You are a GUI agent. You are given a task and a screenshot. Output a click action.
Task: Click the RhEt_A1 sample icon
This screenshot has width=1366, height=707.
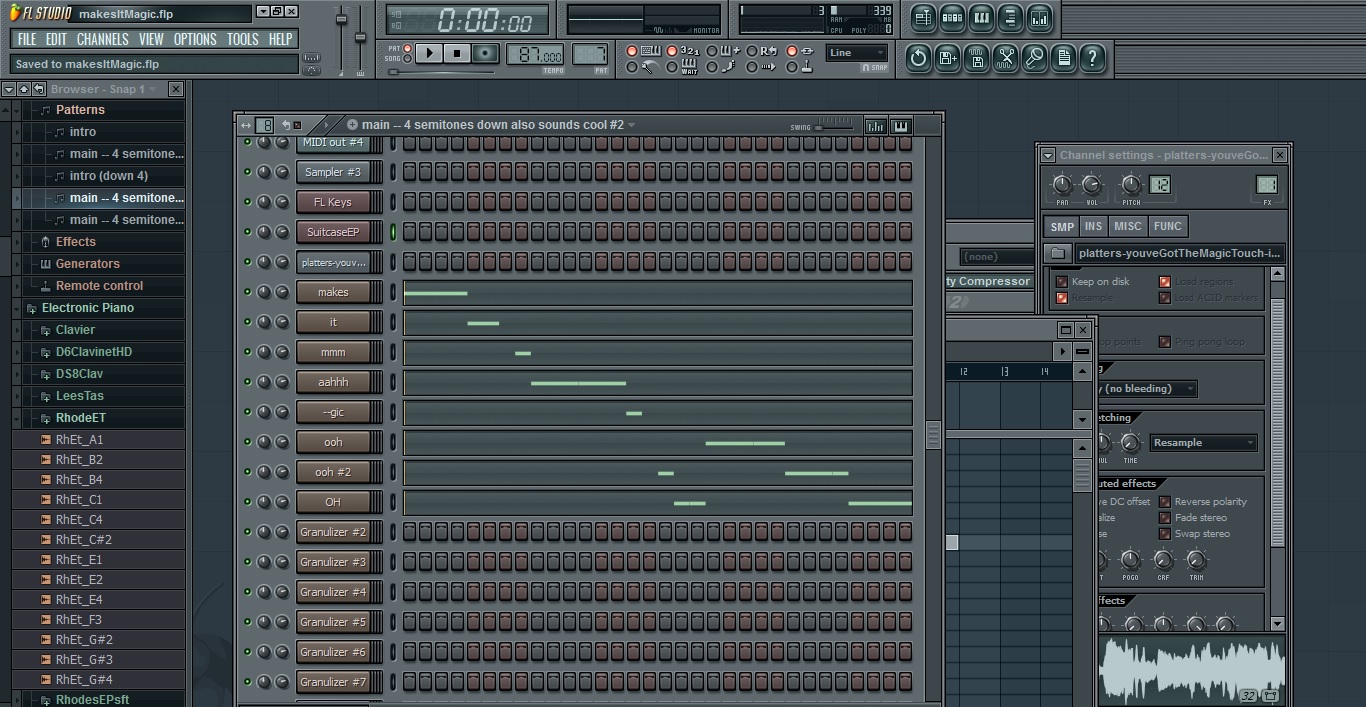pos(45,440)
